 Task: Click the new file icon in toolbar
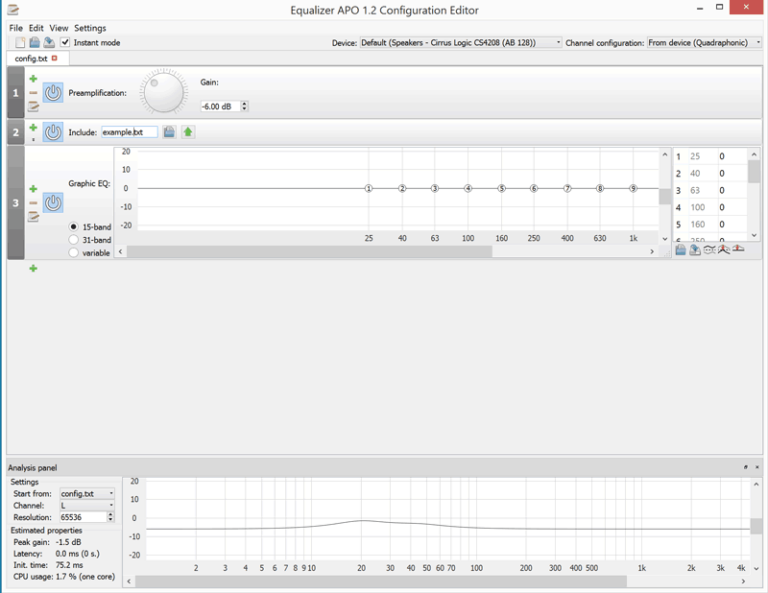[20, 43]
